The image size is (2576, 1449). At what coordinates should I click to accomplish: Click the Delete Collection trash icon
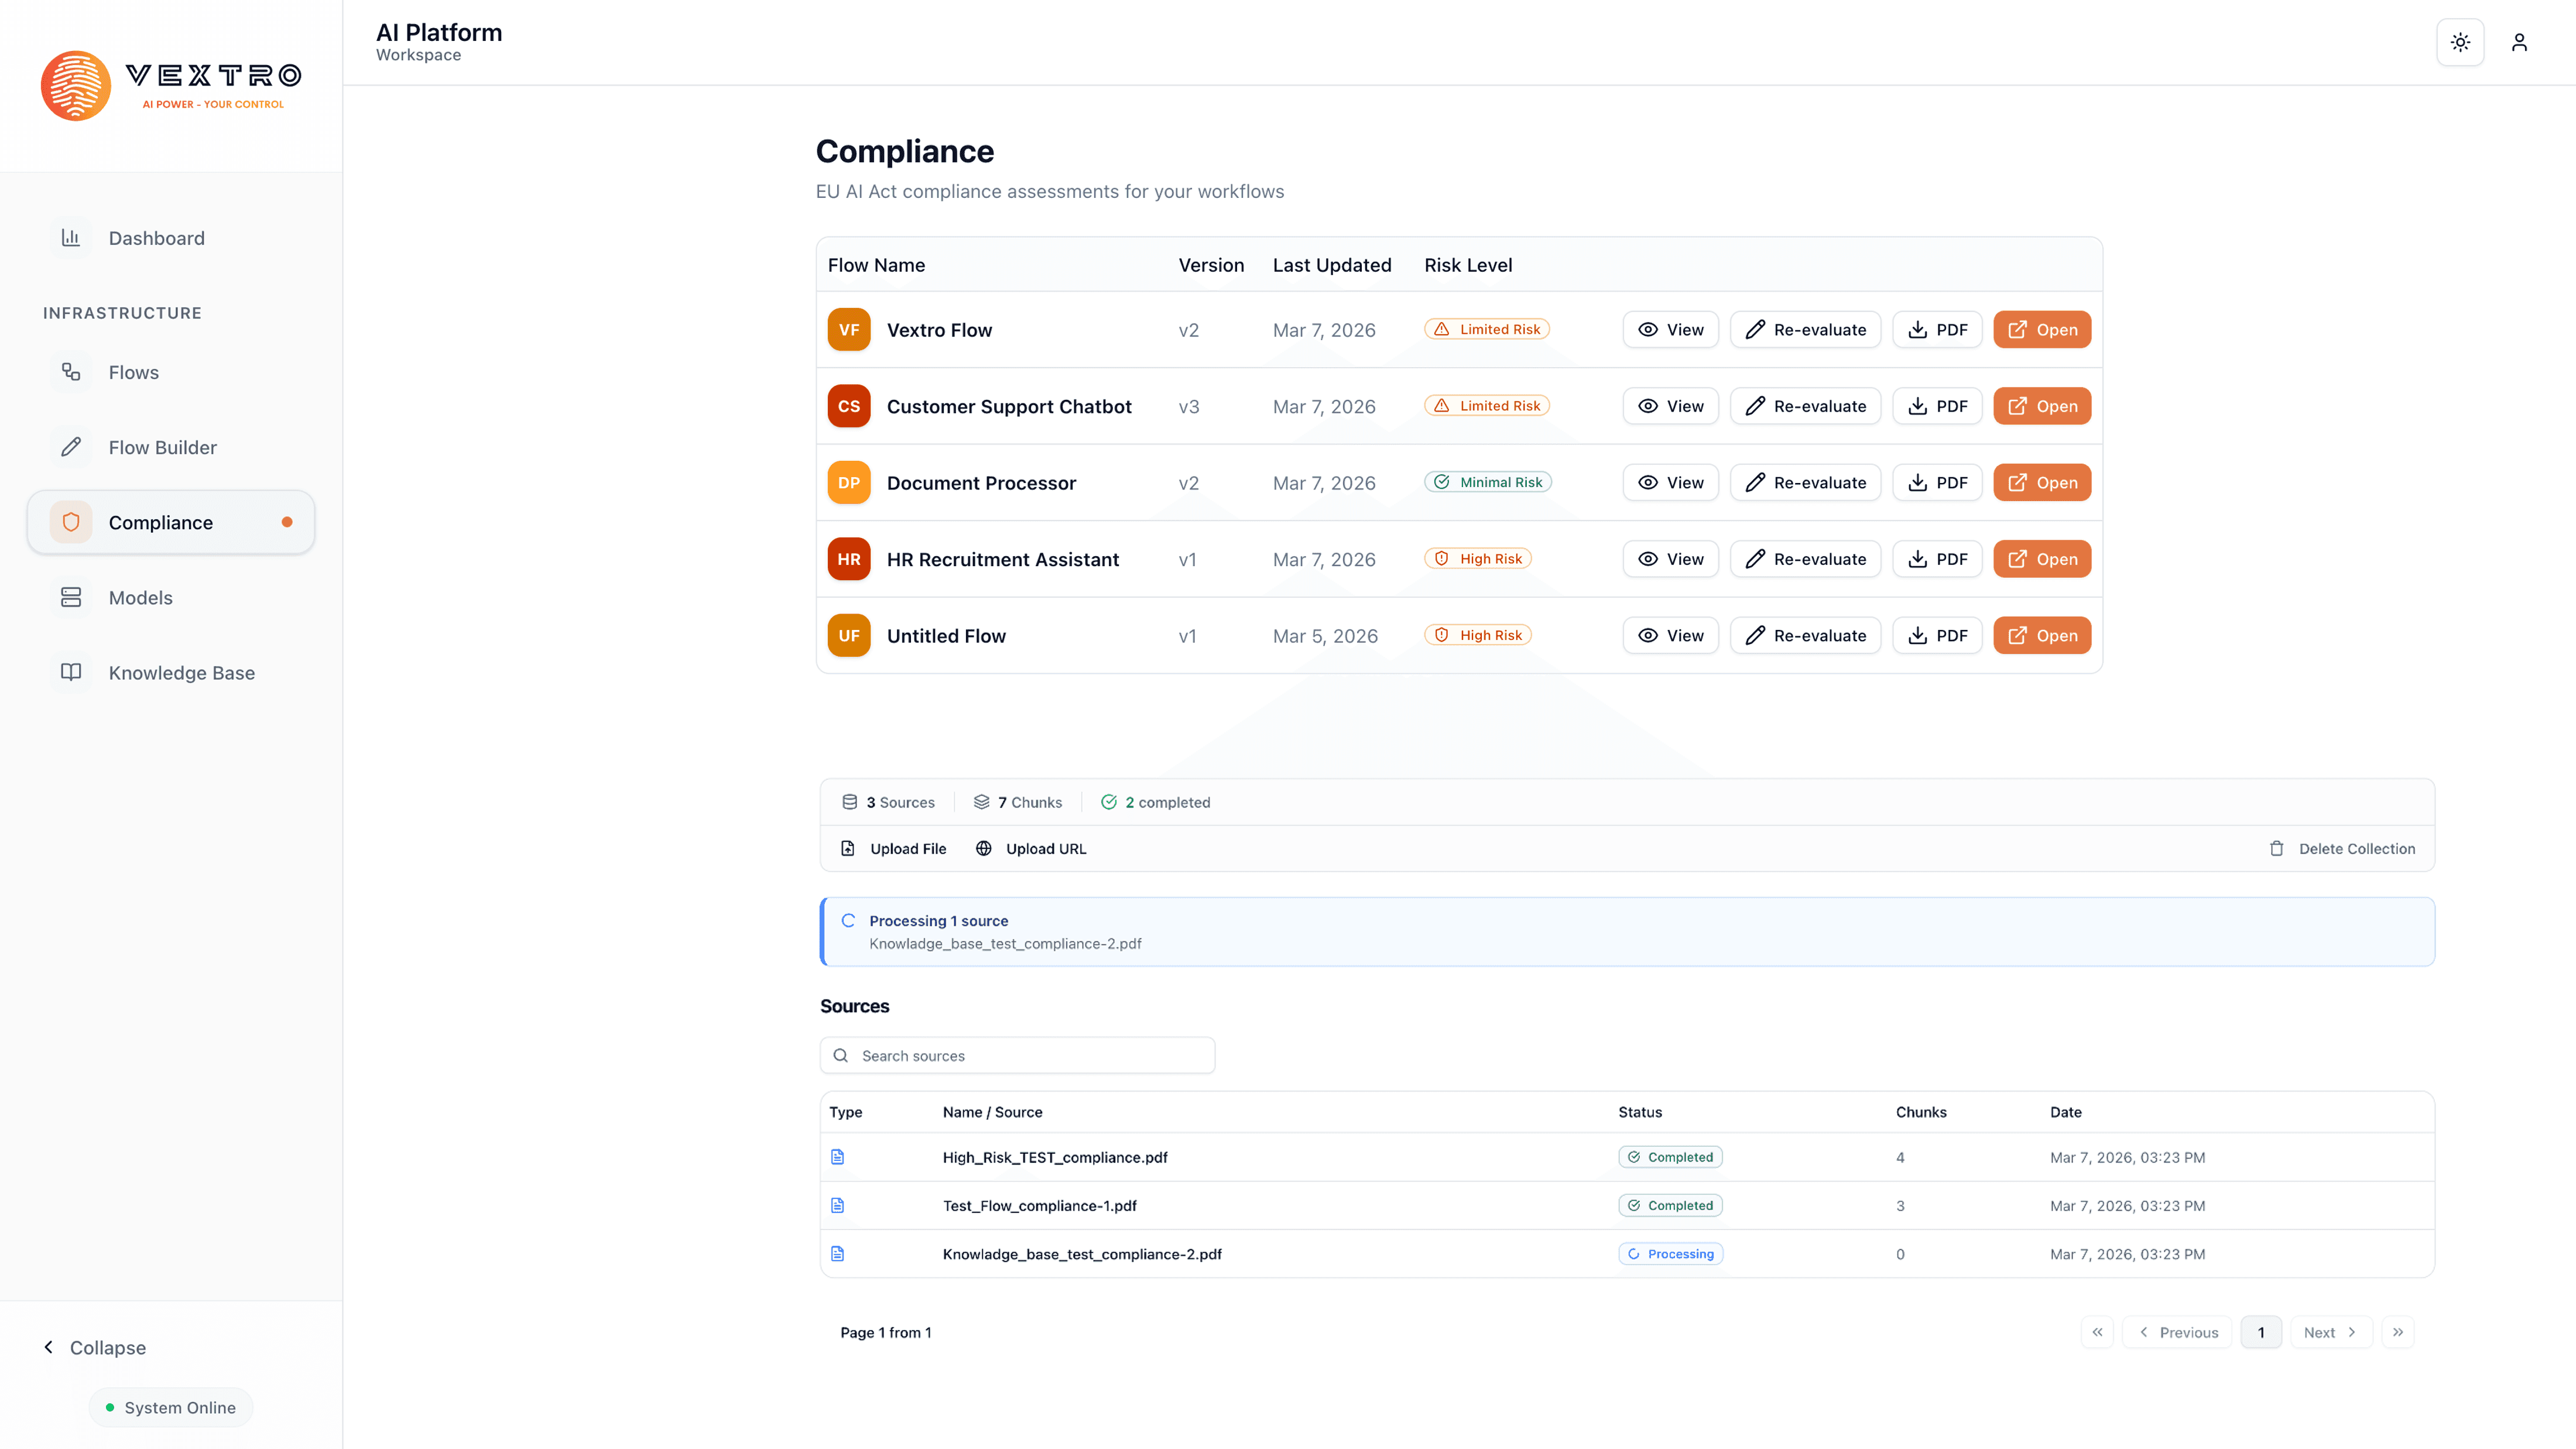pos(2277,848)
